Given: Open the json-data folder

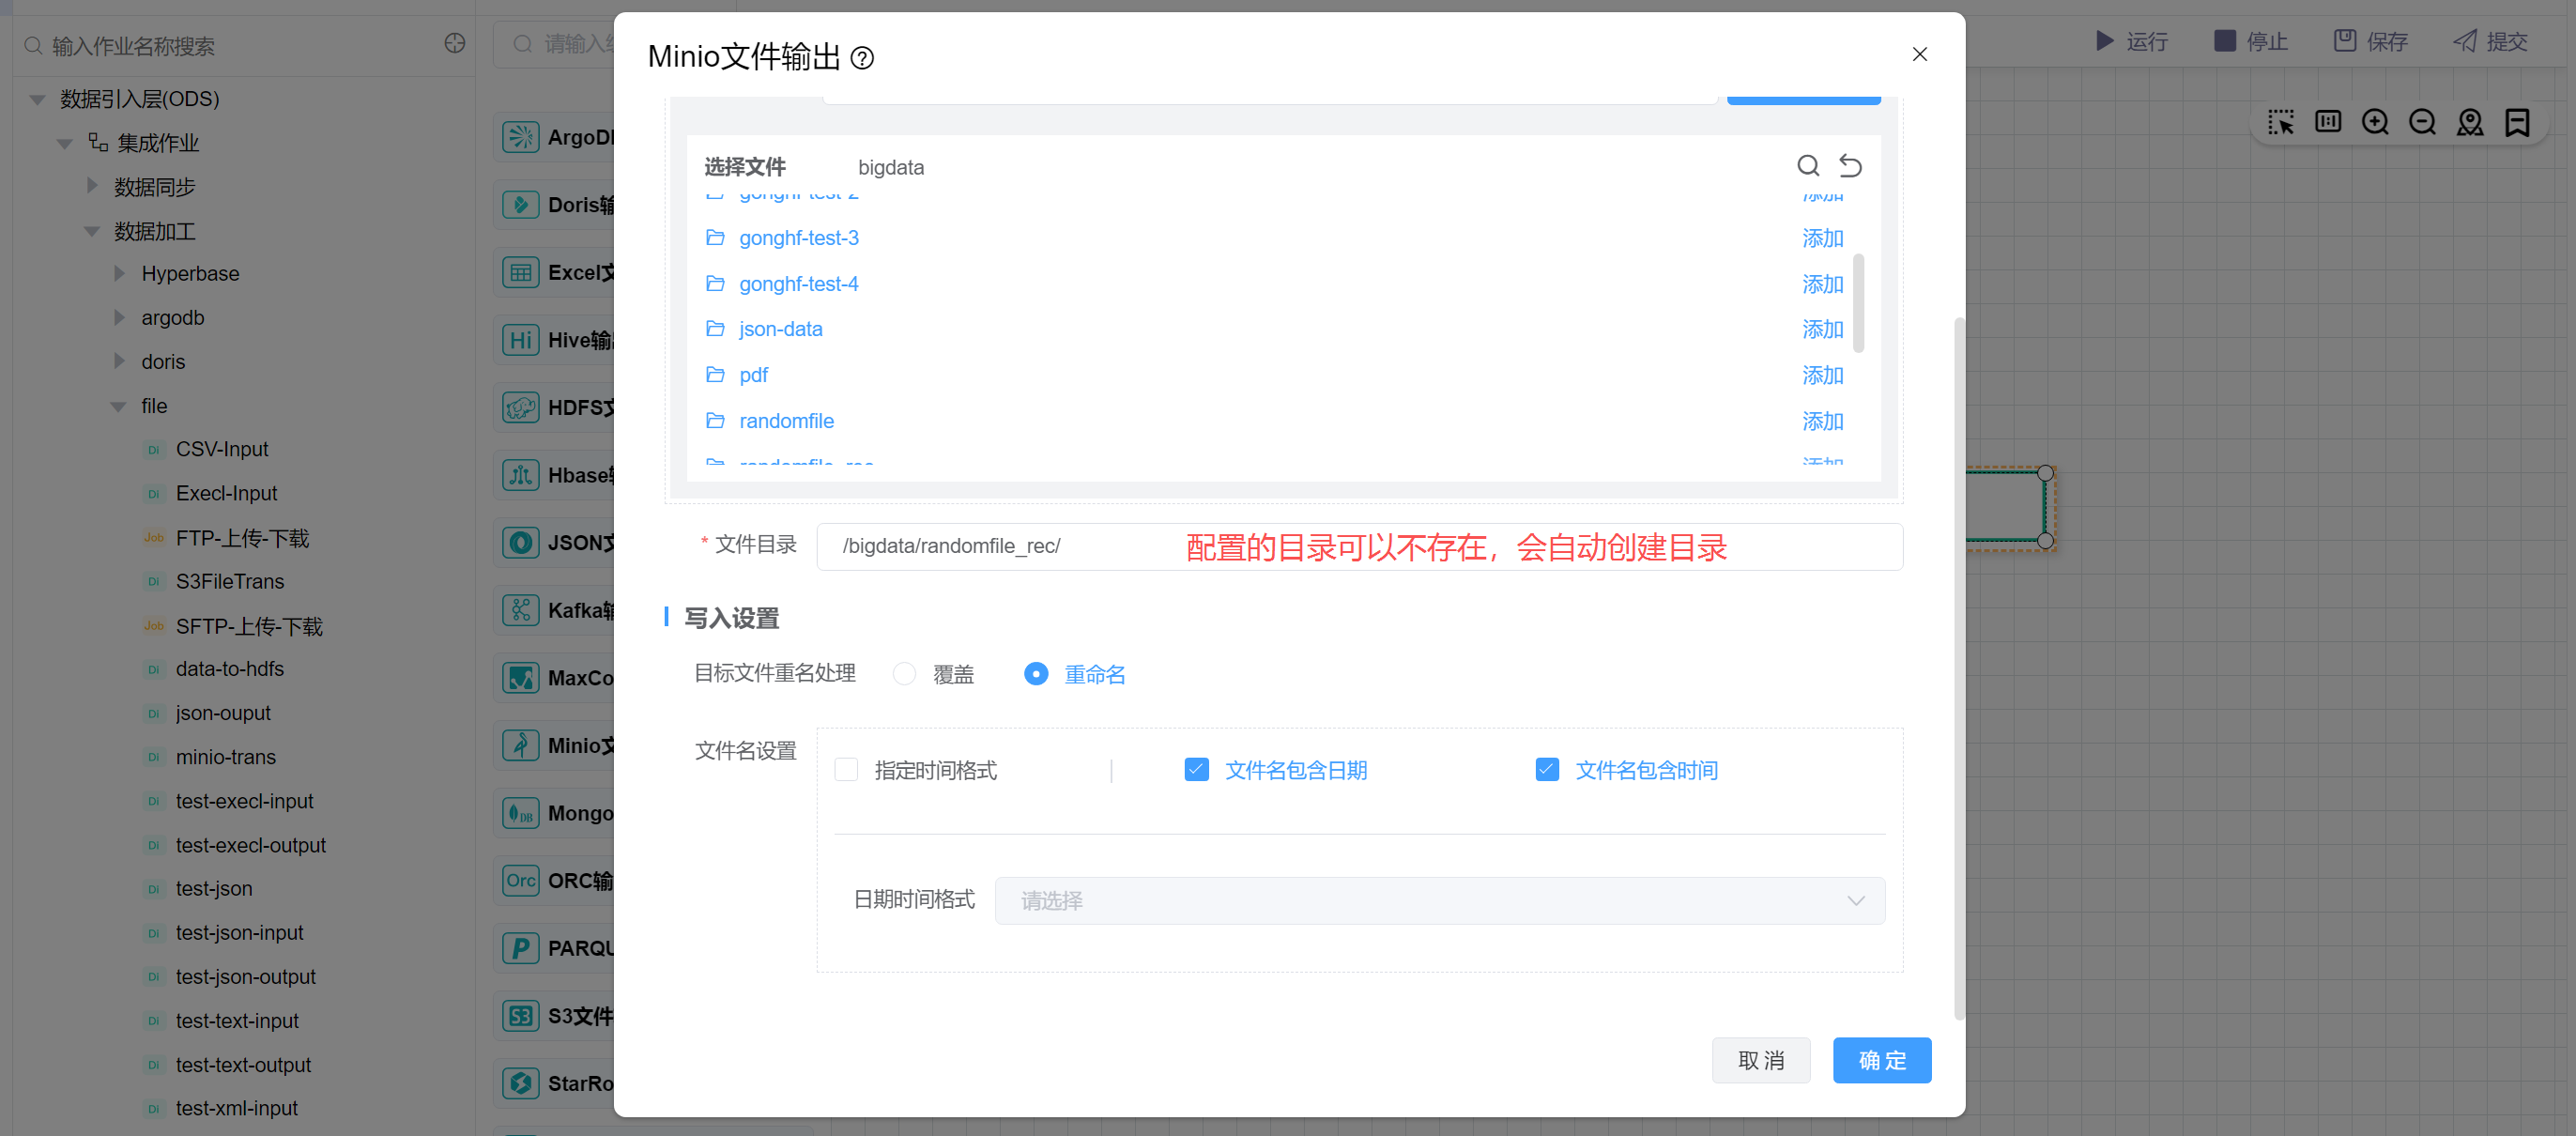Looking at the screenshot, I should click(780, 329).
